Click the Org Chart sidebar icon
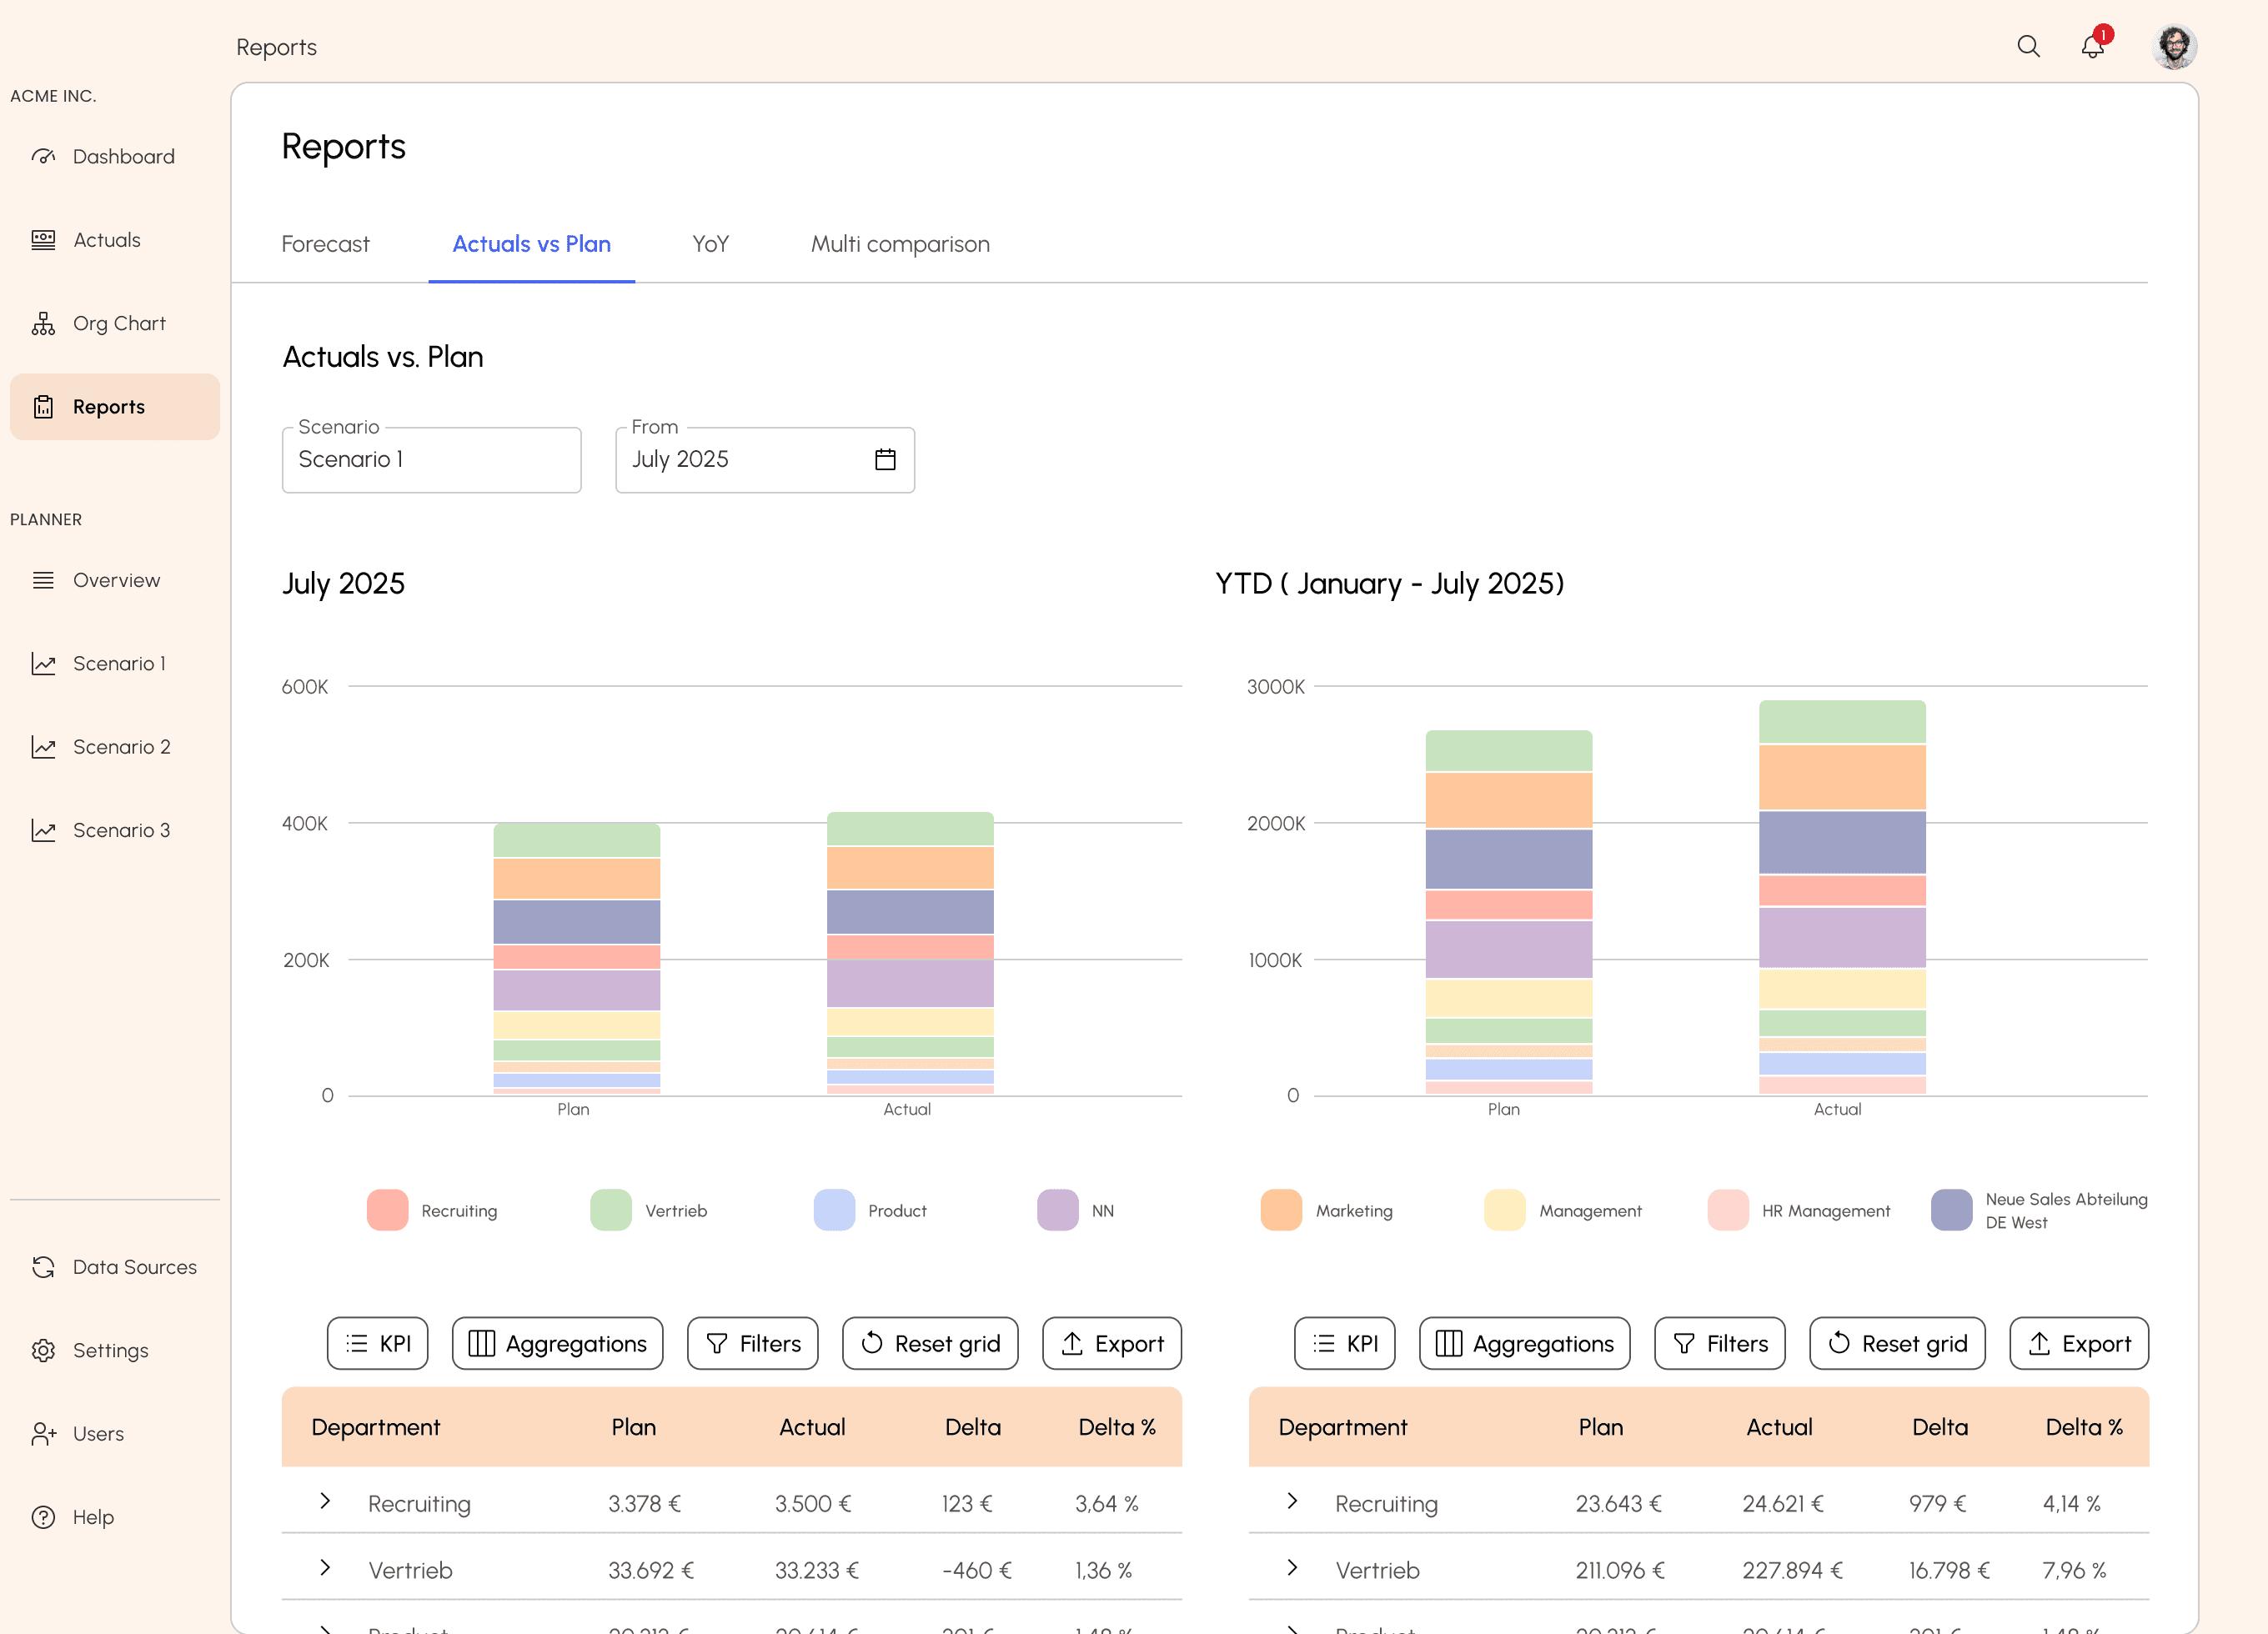Image resolution: width=2268 pixels, height=1634 pixels. [43, 323]
